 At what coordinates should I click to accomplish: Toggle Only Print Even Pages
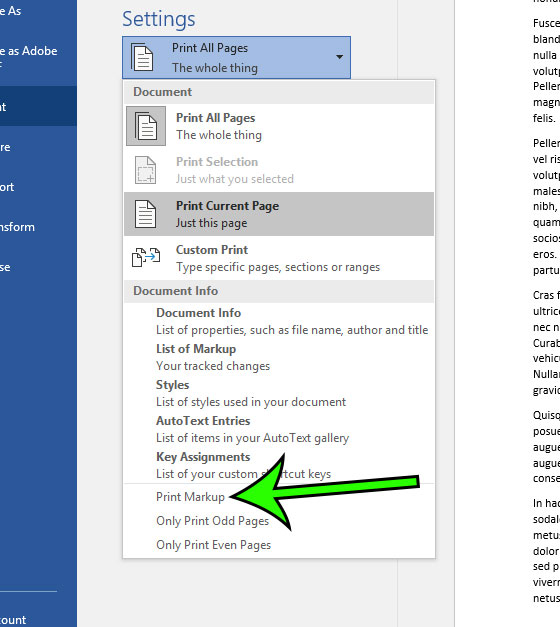tap(213, 545)
